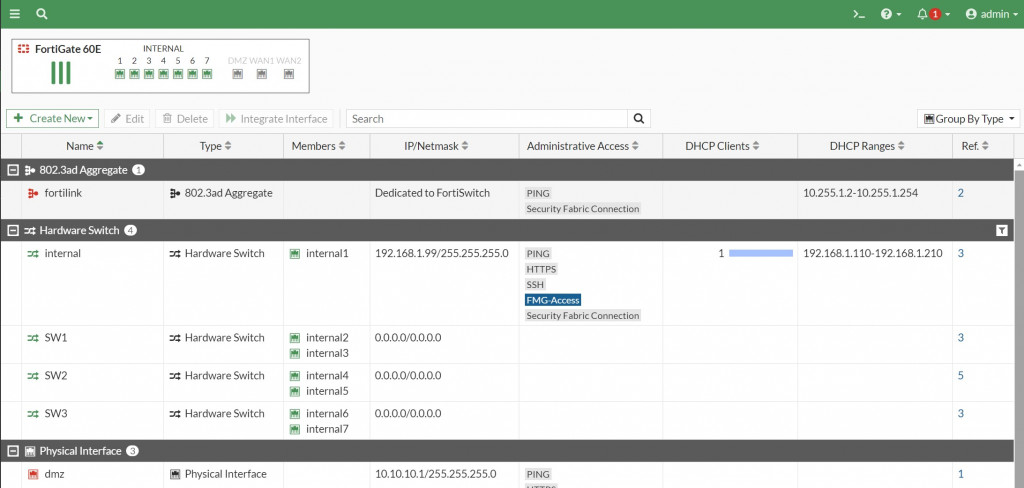Click the Edit button
Viewport: 1024px width, 488px height.
[127, 118]
